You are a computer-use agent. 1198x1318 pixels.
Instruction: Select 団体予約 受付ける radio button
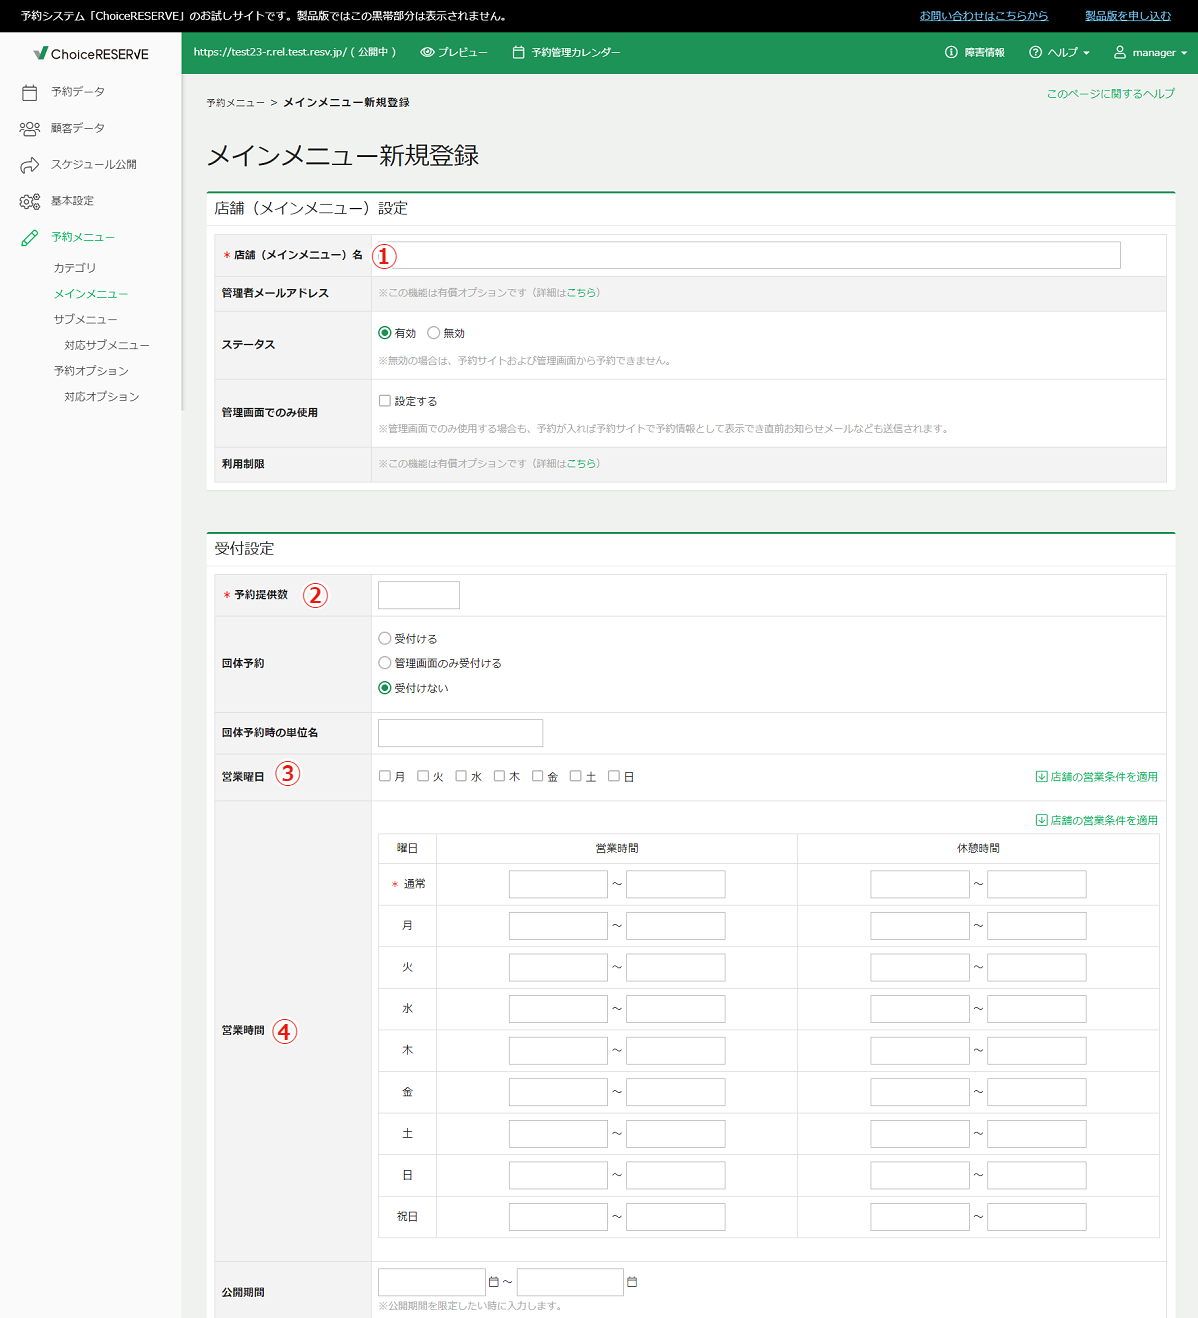click(x=385, y=638)
